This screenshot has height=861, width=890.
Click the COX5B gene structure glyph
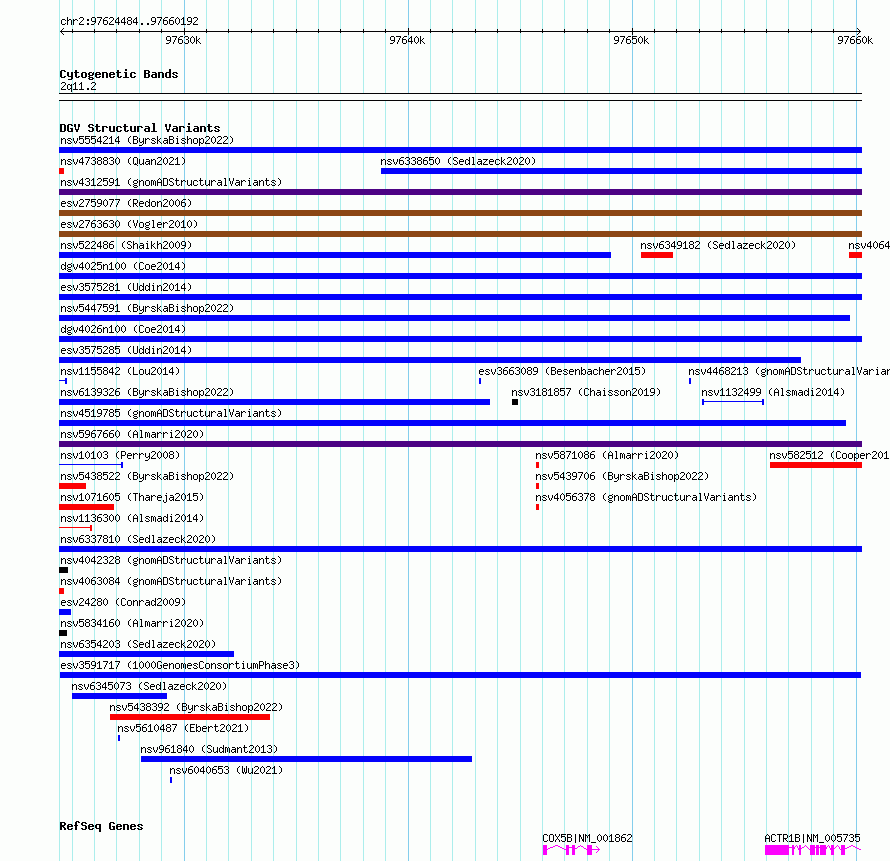(571, 850)
